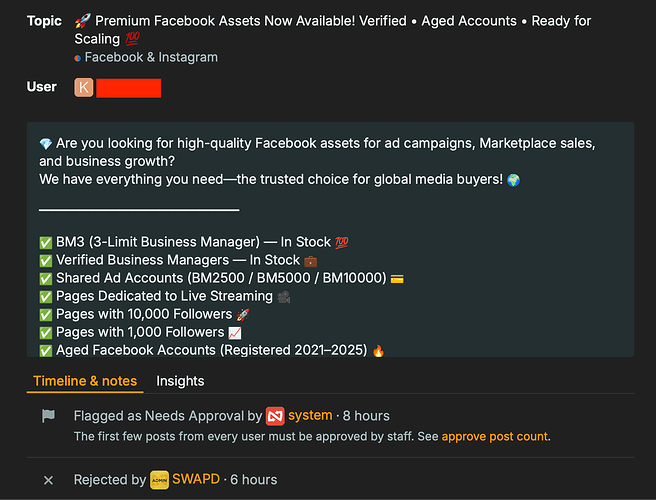Click the user avatar letter K
The image size is (656, 500).
84,87
